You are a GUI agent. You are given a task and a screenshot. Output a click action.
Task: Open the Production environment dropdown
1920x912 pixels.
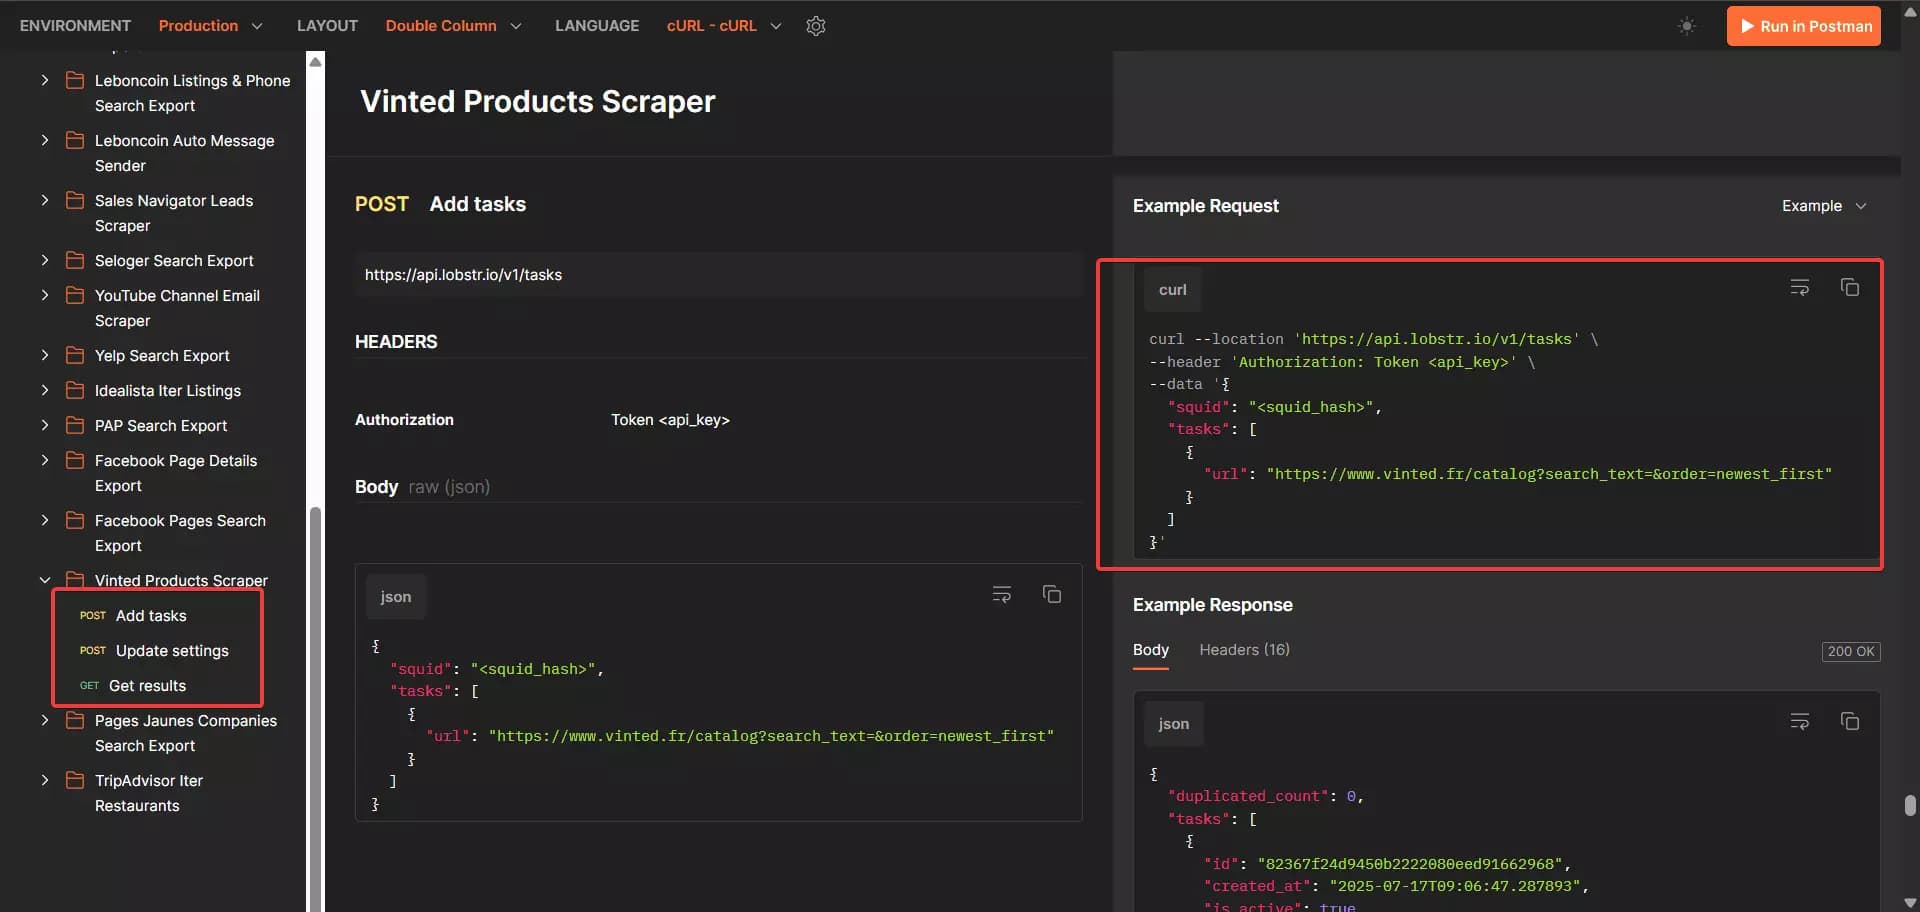click(210, 25)
